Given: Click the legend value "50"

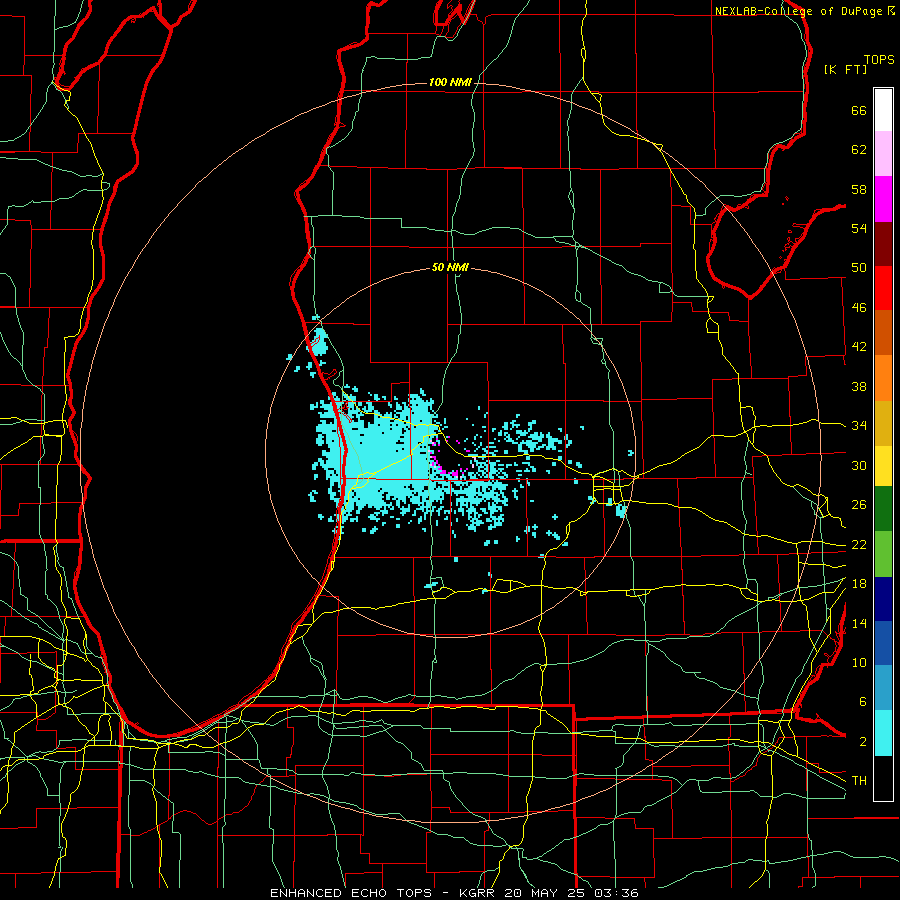Looking at the screenshot, I should [x=859, y=268].
